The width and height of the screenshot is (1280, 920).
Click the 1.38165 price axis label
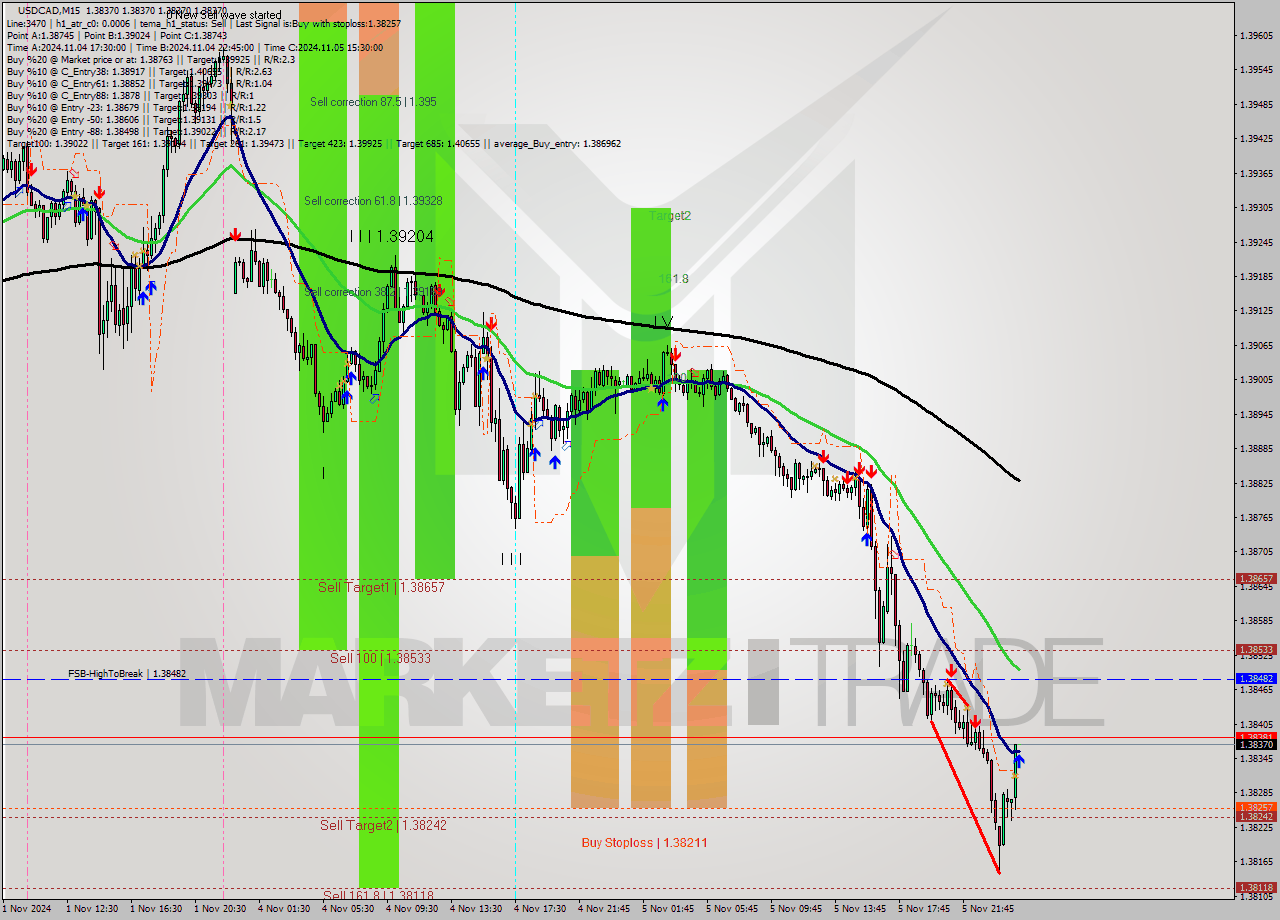click(1256, 861)
